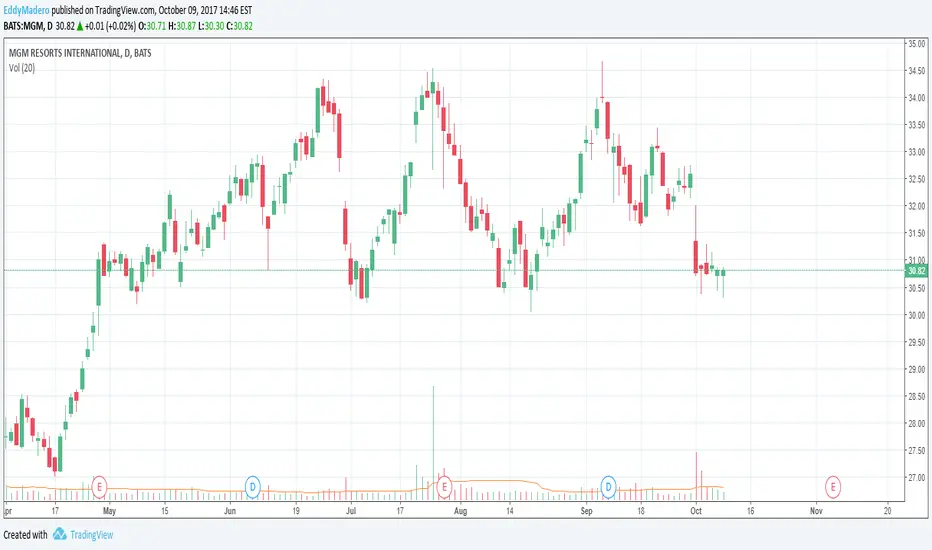
Task: Click the high value 'H:30.87'
Action: pos(182,26)
